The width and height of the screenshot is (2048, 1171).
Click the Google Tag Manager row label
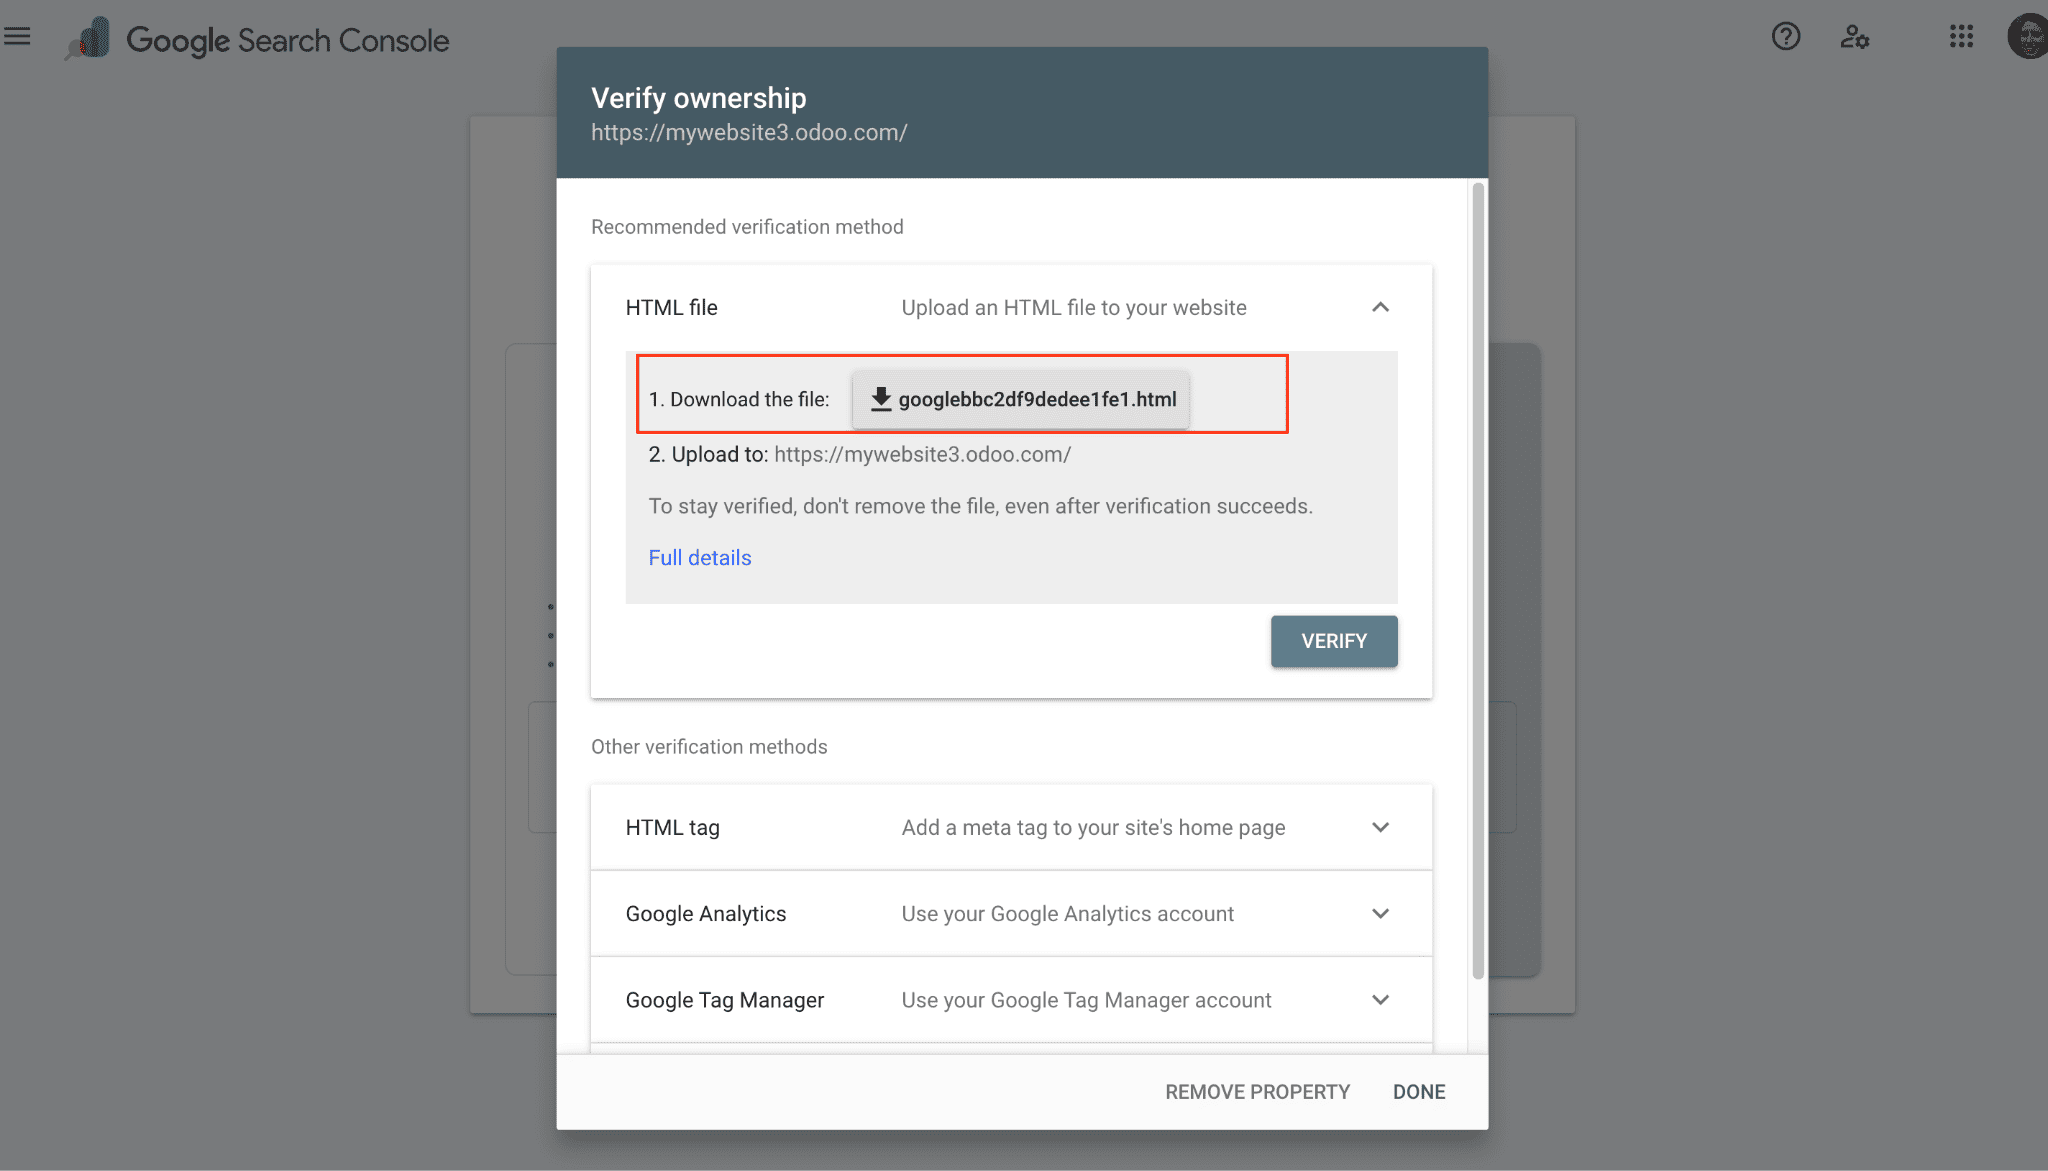[x=724, y=1000]
